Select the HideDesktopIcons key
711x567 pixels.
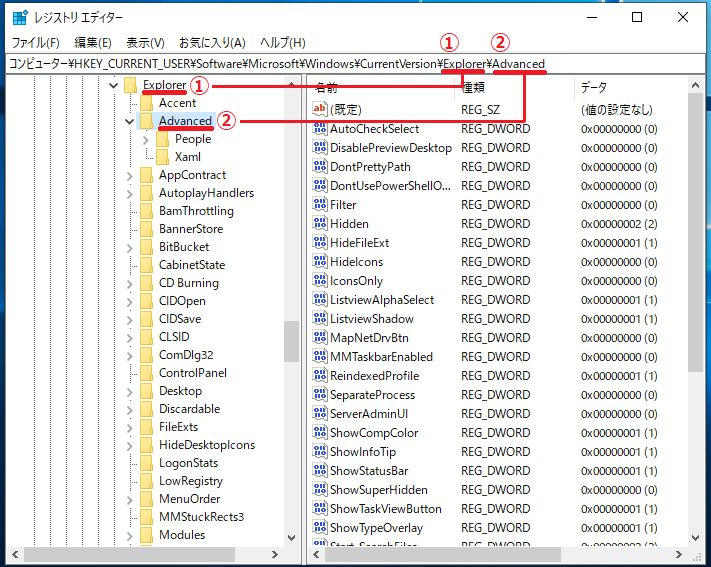point(207,445)
